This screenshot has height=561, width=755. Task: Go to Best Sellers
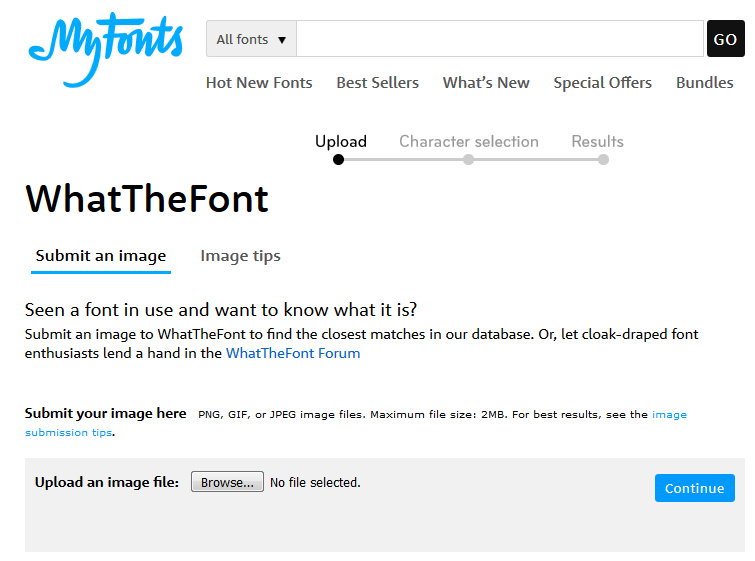[378, 83]
